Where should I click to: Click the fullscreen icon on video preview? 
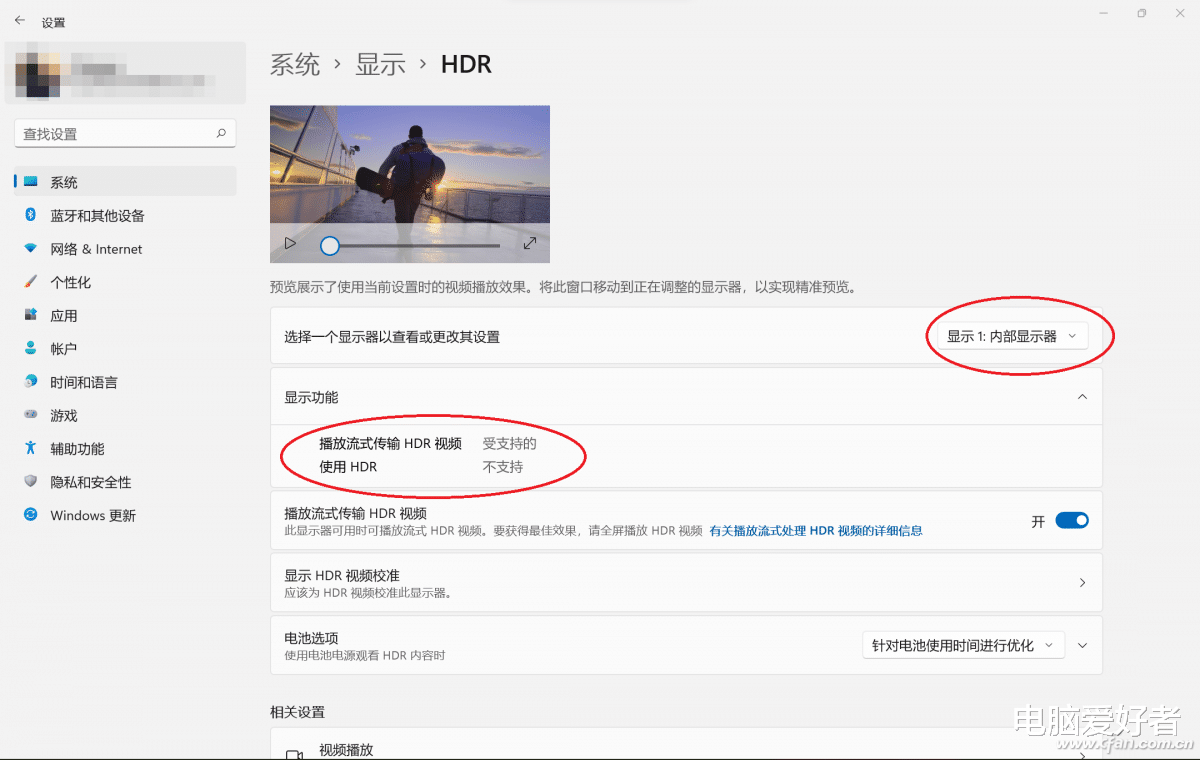530,242
